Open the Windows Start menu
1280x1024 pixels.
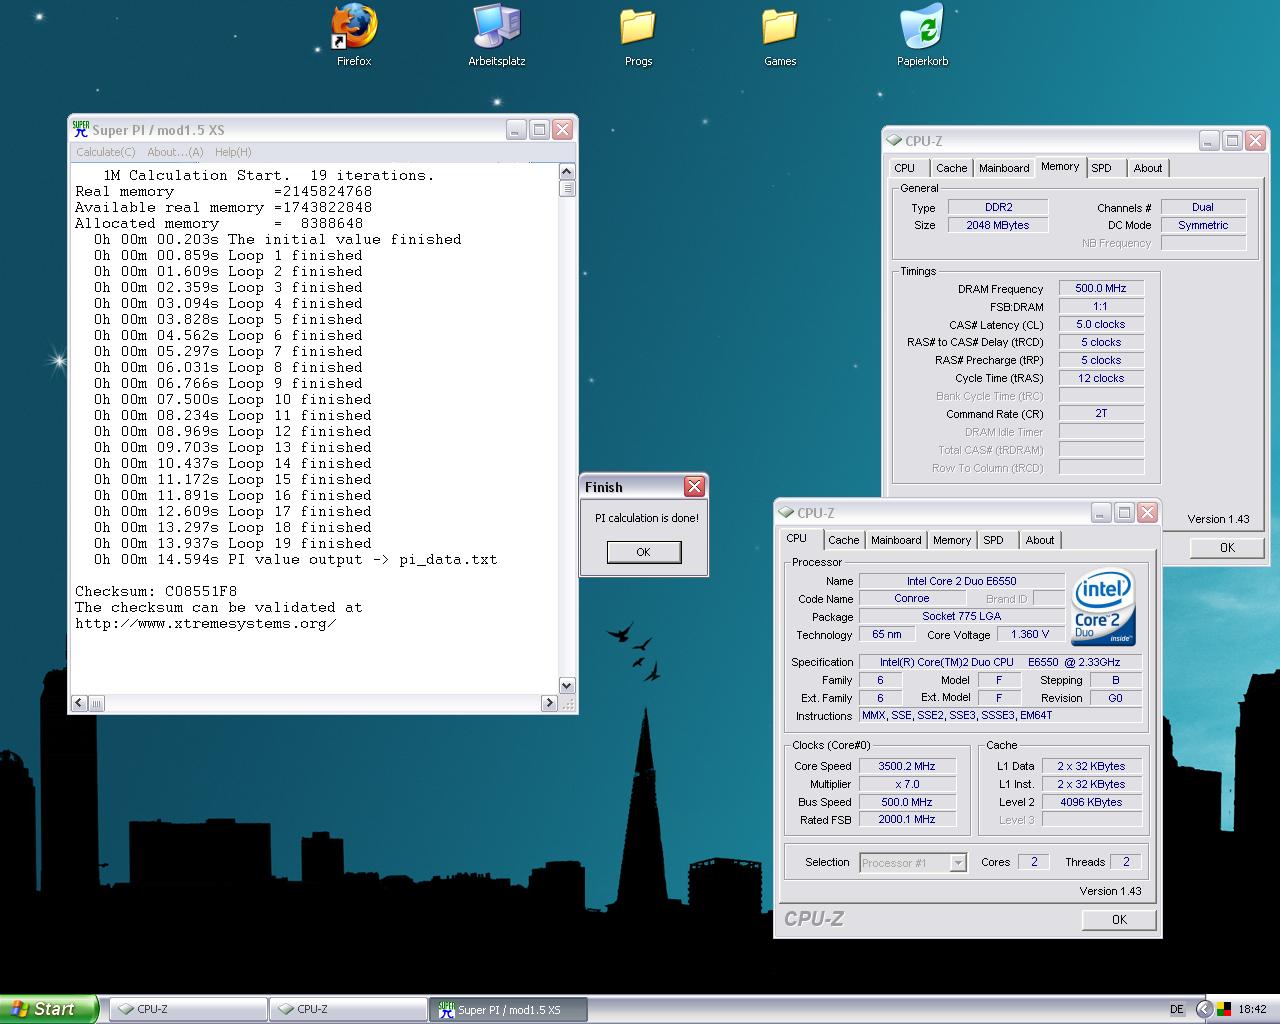[x=49, y=1009]
